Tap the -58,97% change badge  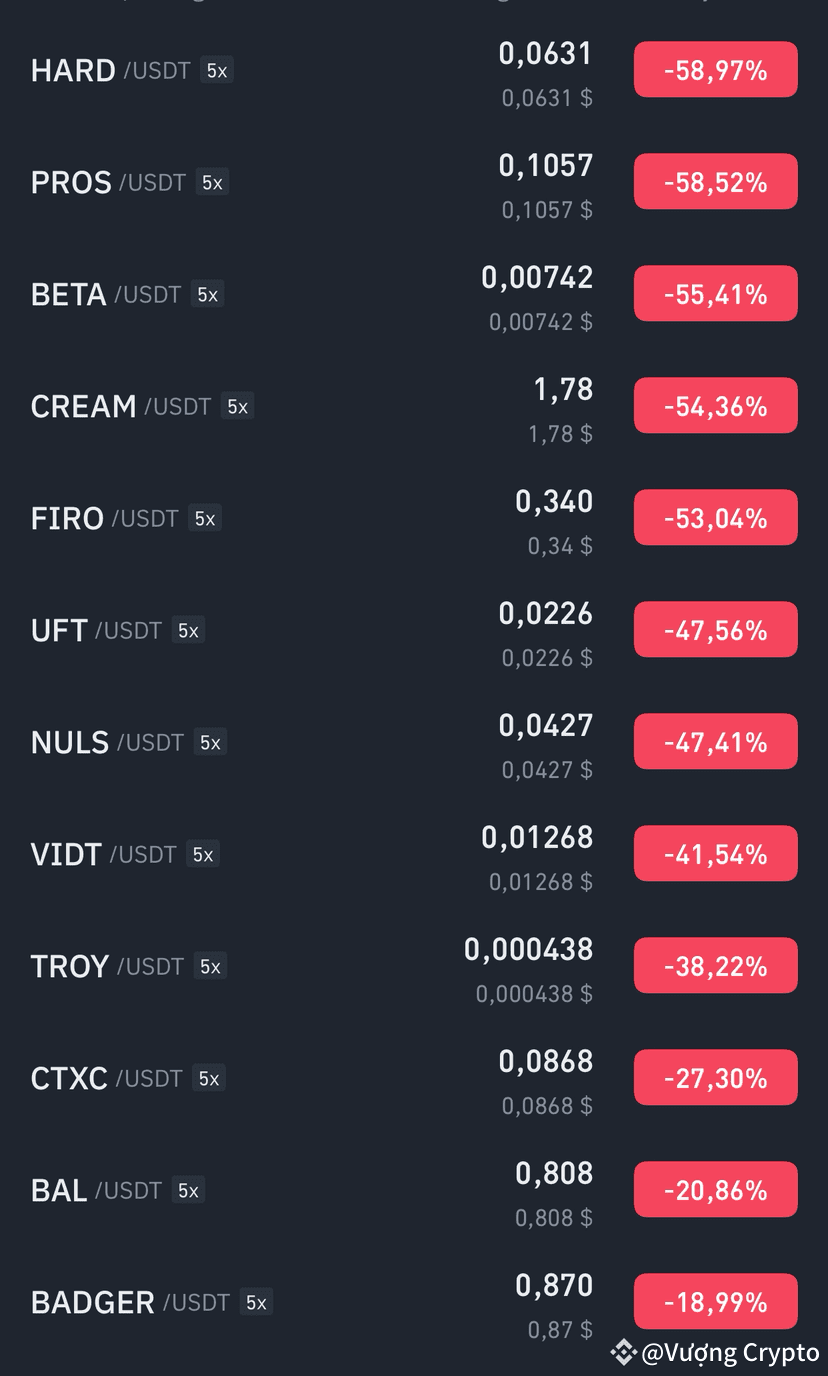[x=716, y=70]
